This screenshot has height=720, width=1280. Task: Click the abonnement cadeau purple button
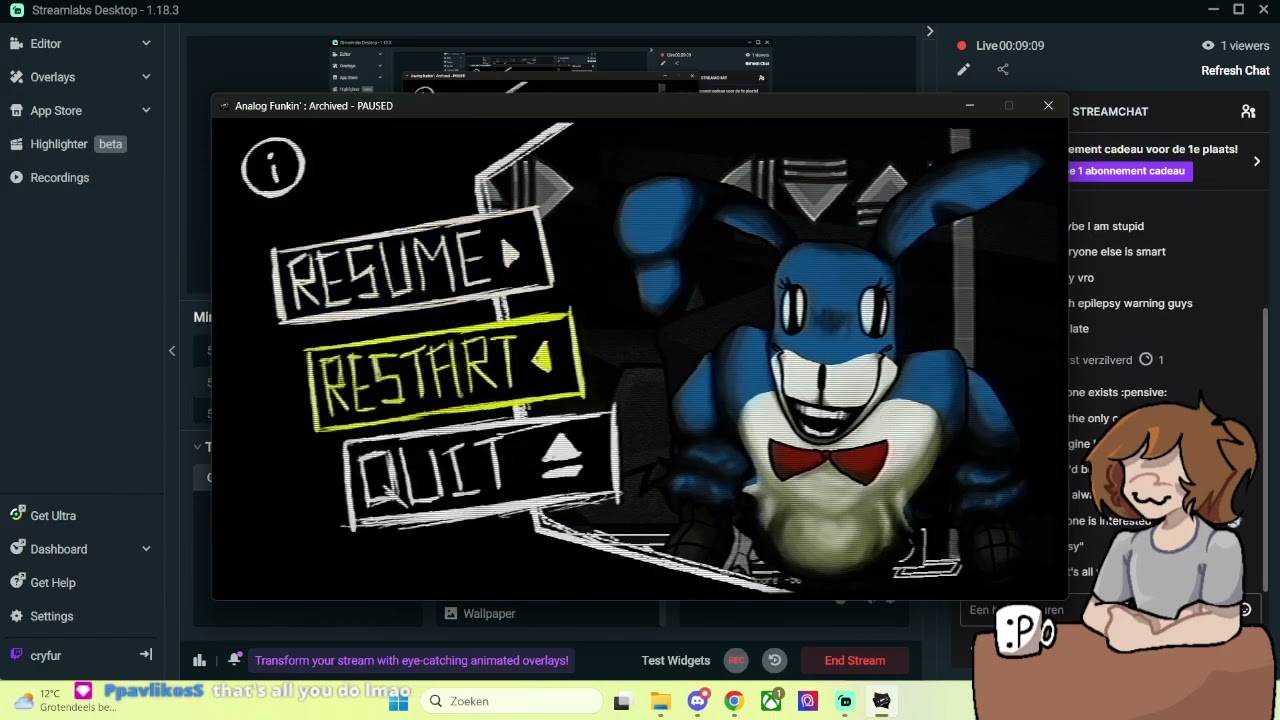tap(1129, 171)
